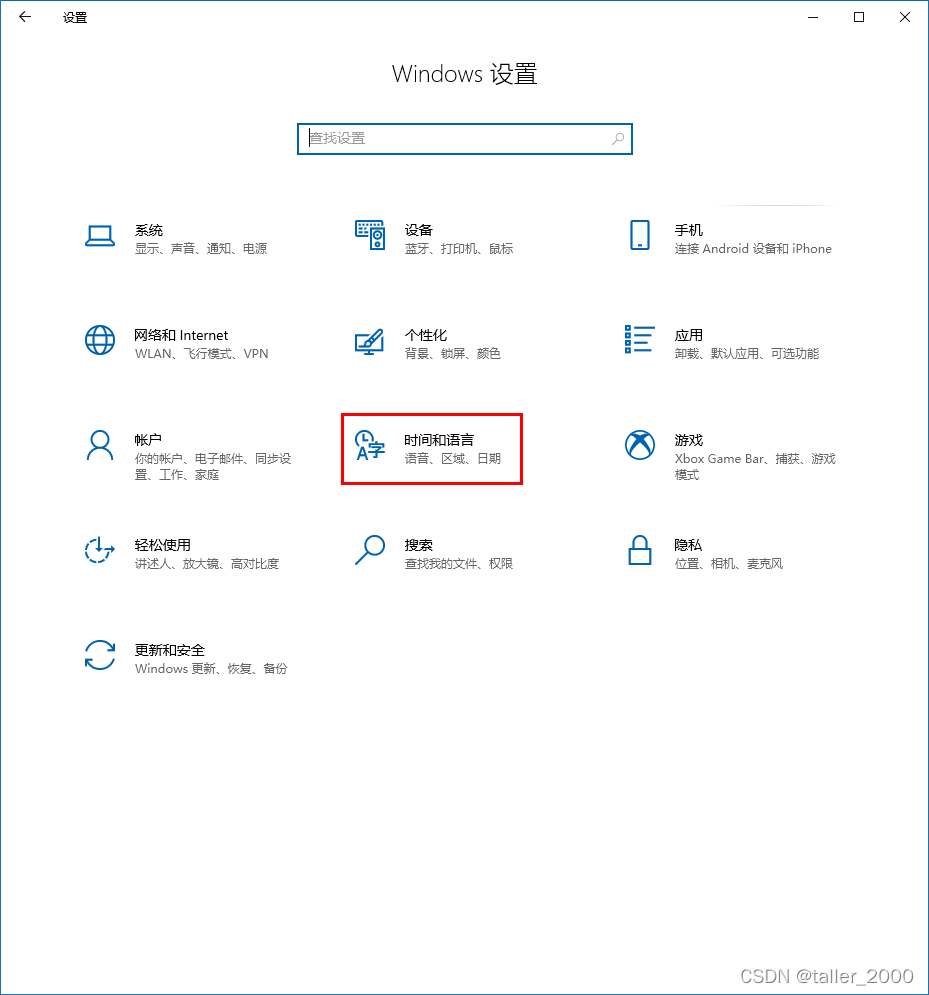The height and width of the screenshot is (995, 929).
Task: Click the Update & Security refresh icon
Action: point(100,655)
